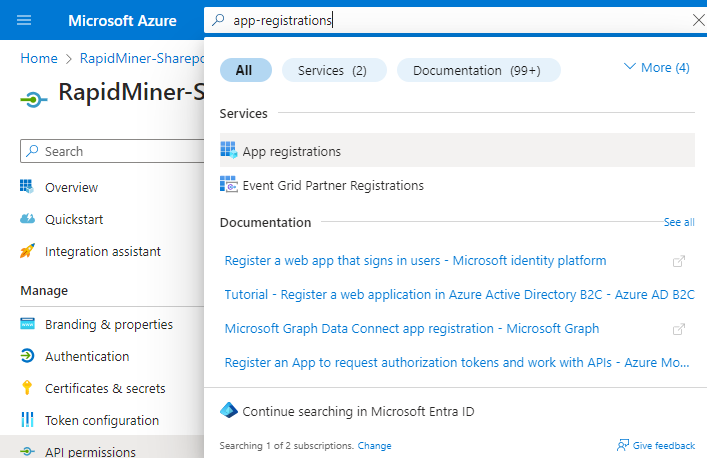707x458 pixels.
Task: Click the Event Grid Partner Registrations icon
Action: (228, 185)
